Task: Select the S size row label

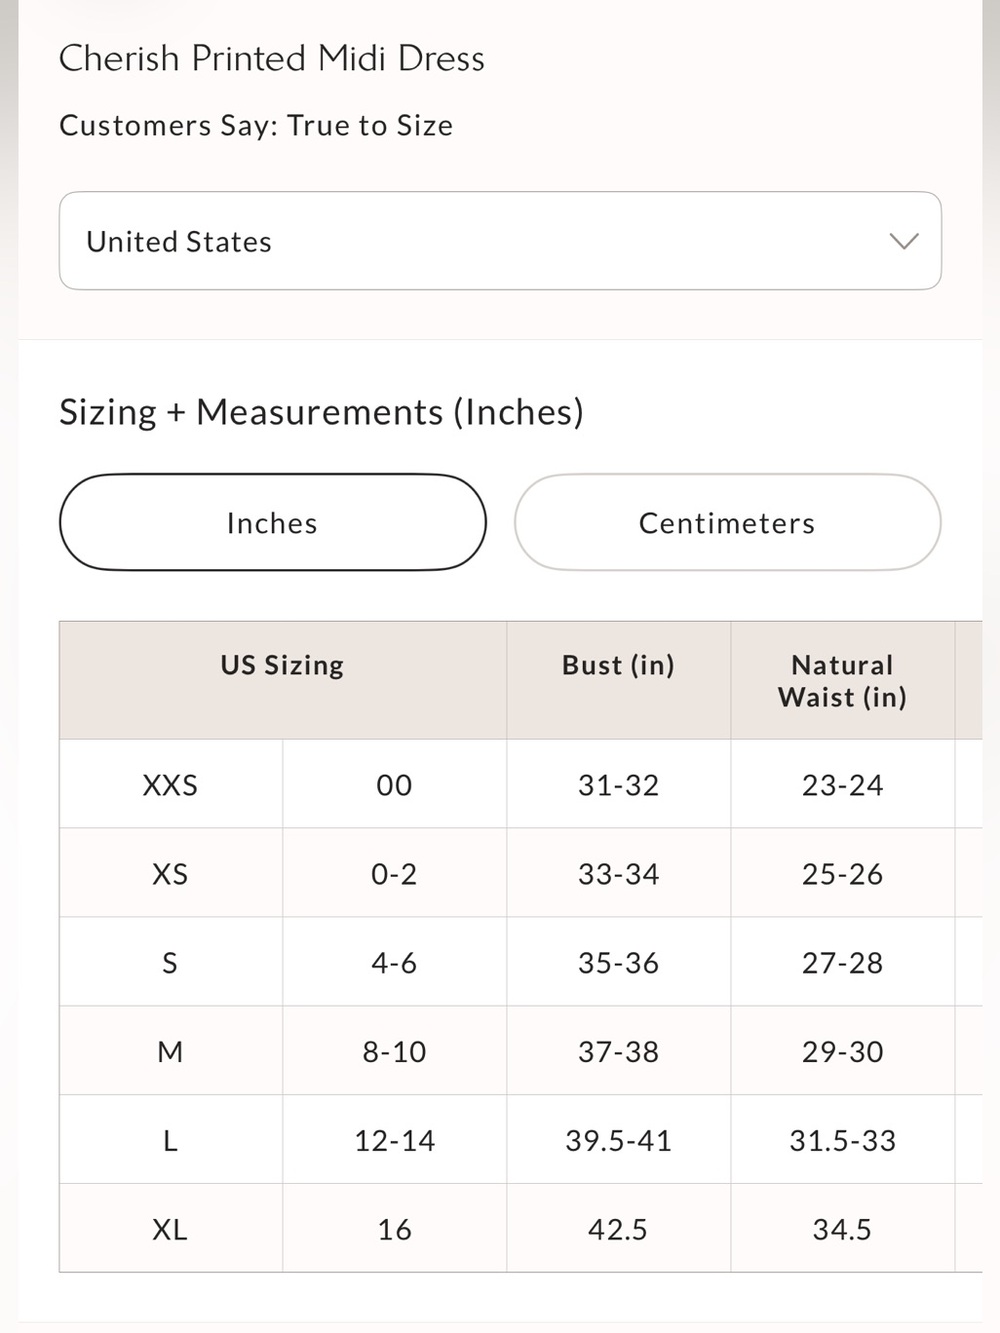Action: pos(170,963)
